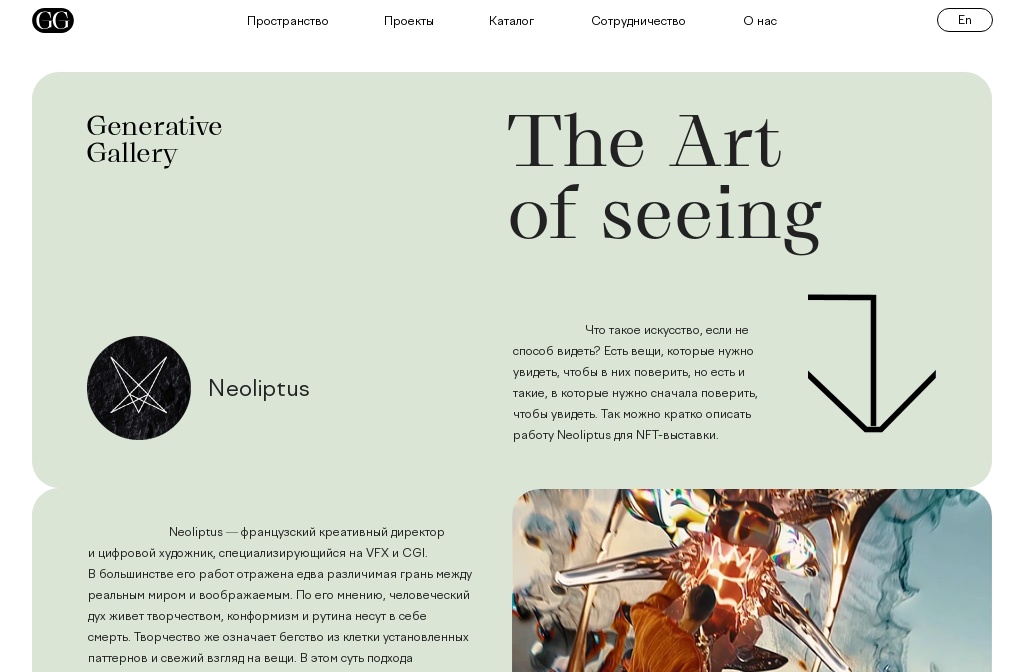Screen dimensions: 1024x672
Task: Click the Neoliptus round avatar
Action: coord(138,388)
